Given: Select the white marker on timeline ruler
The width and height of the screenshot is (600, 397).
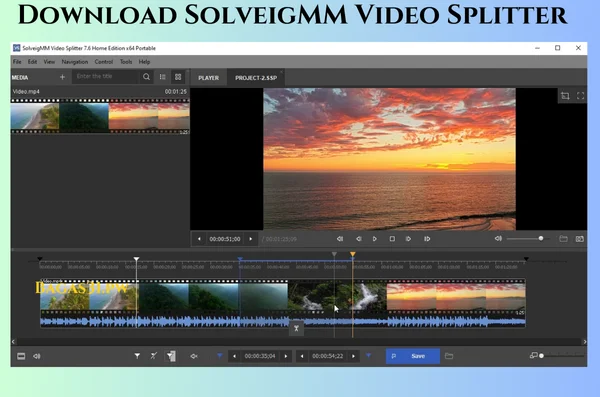Looking at the screenshot, I should pos(136,259).
